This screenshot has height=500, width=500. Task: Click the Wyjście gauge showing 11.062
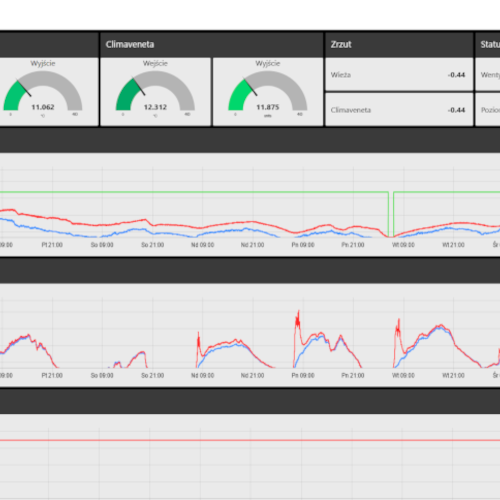(x=43, y=92)
